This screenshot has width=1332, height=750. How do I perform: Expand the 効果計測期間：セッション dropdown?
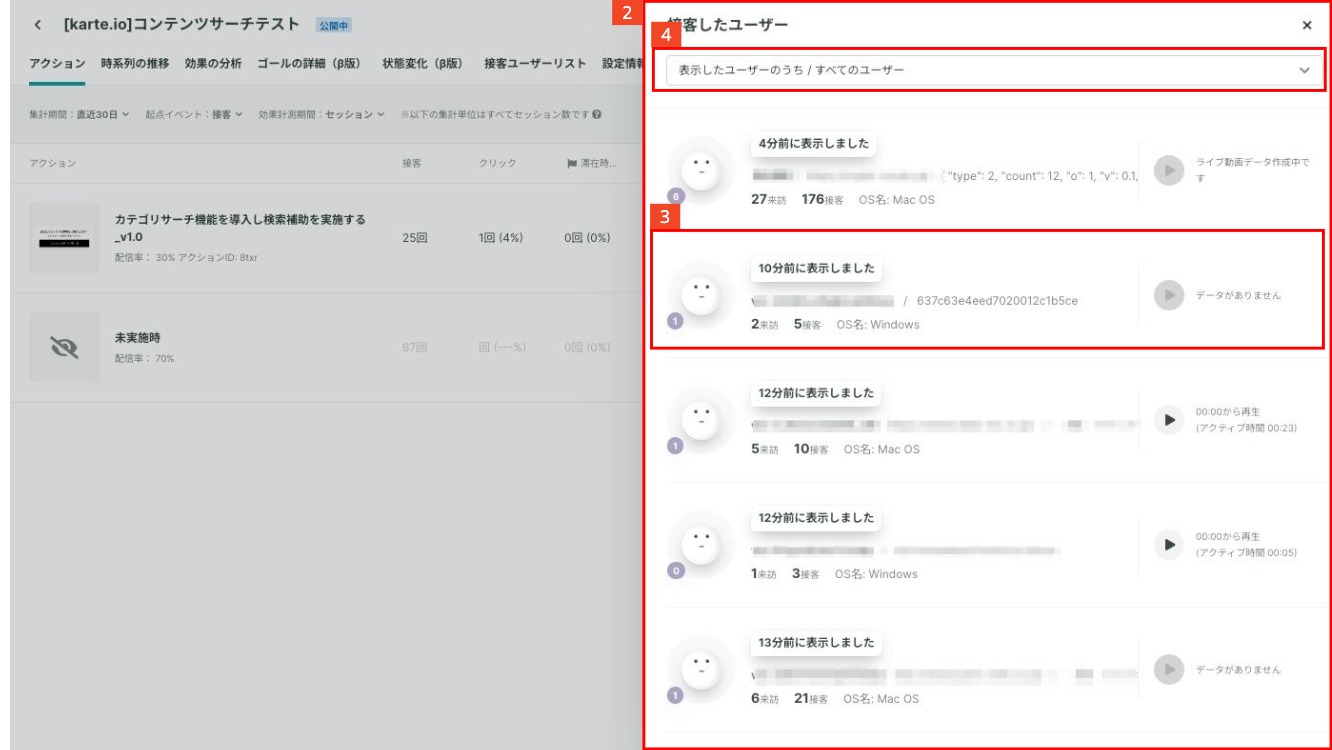(322, 115)
